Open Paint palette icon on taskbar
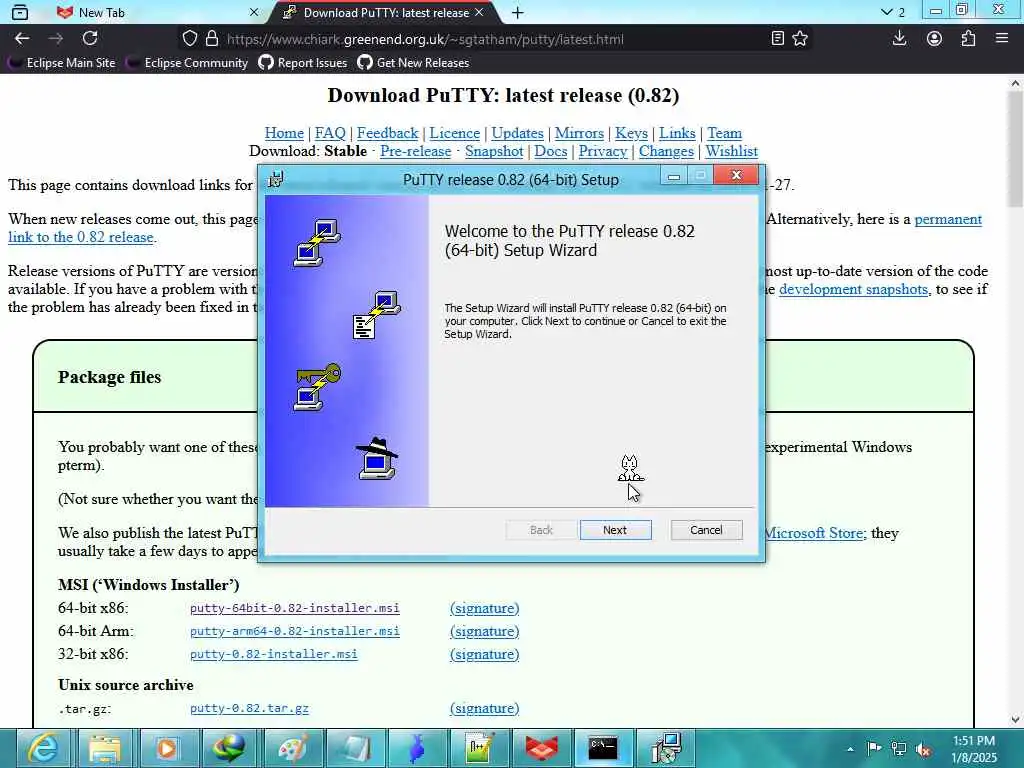The height and width of the screenshot is (768, 1024). 293,748
